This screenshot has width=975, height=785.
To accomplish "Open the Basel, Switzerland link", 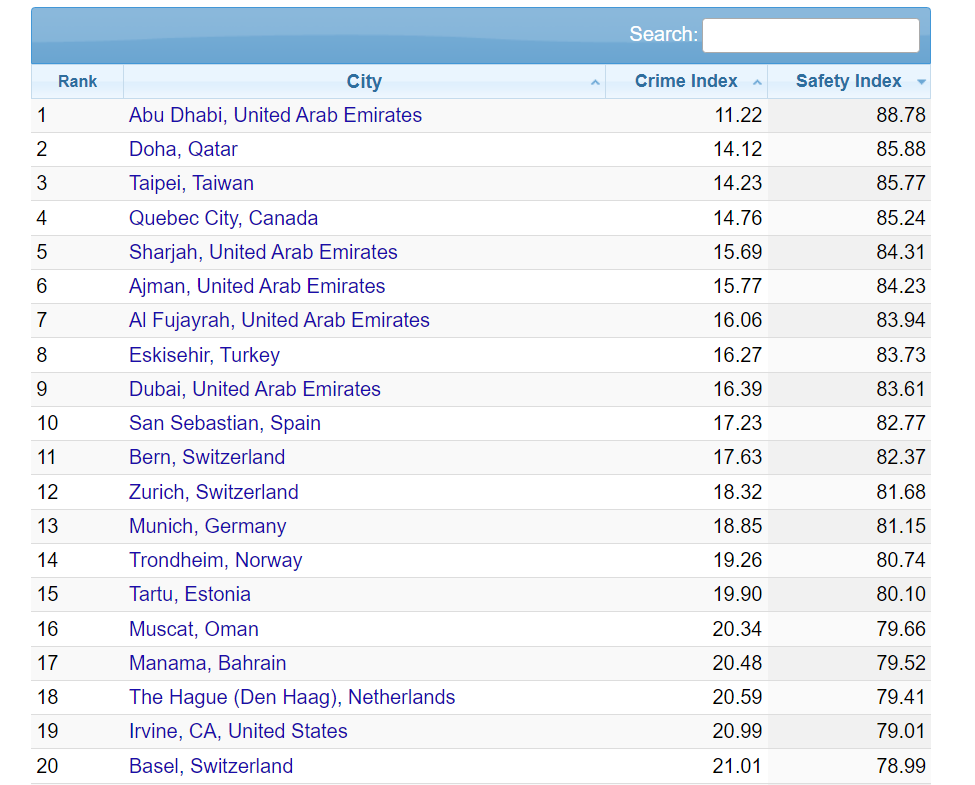I will pos(211,766).
